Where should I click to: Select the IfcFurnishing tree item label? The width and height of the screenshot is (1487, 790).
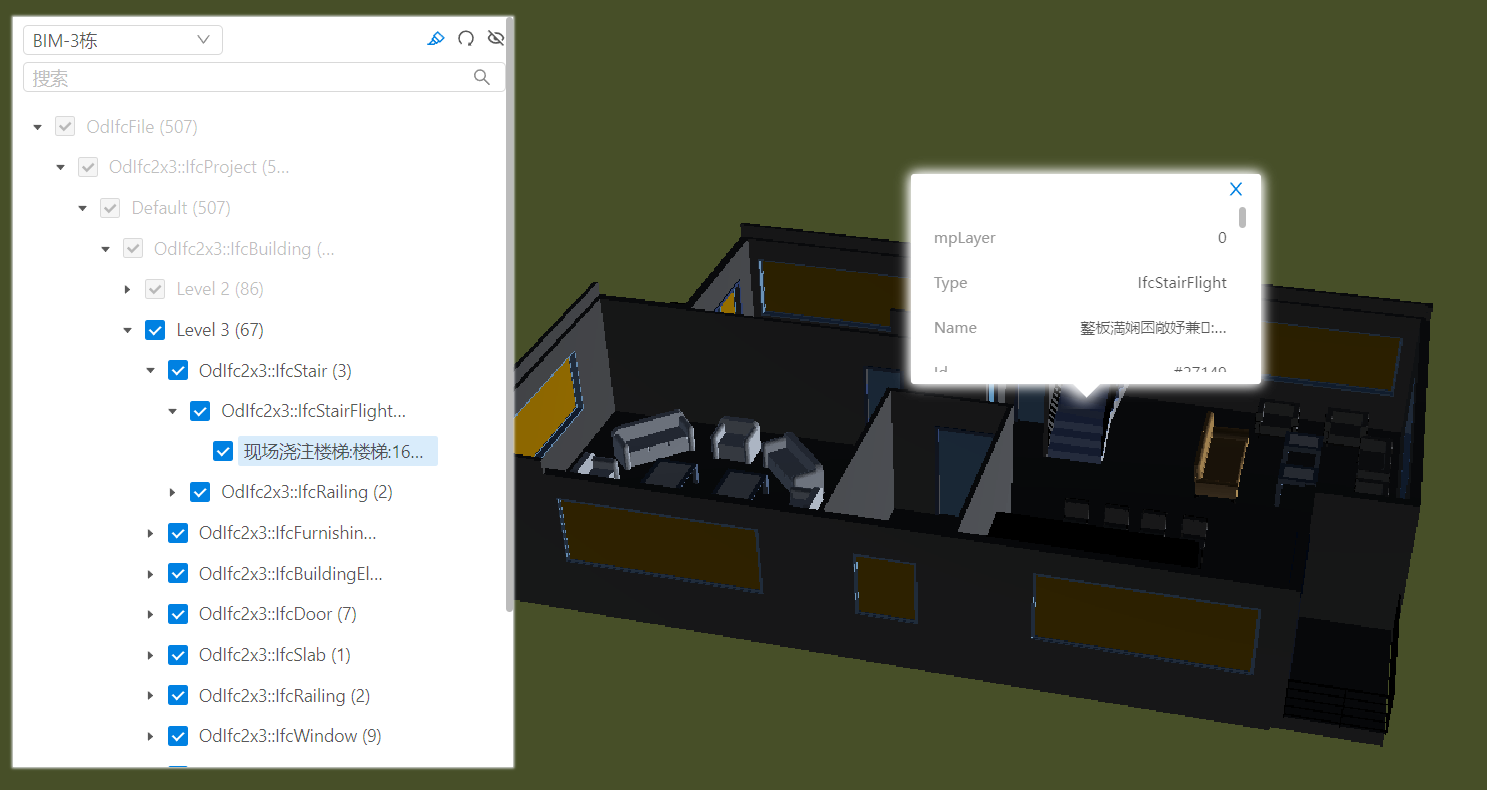pyautogui.click(x=287, y=533)
